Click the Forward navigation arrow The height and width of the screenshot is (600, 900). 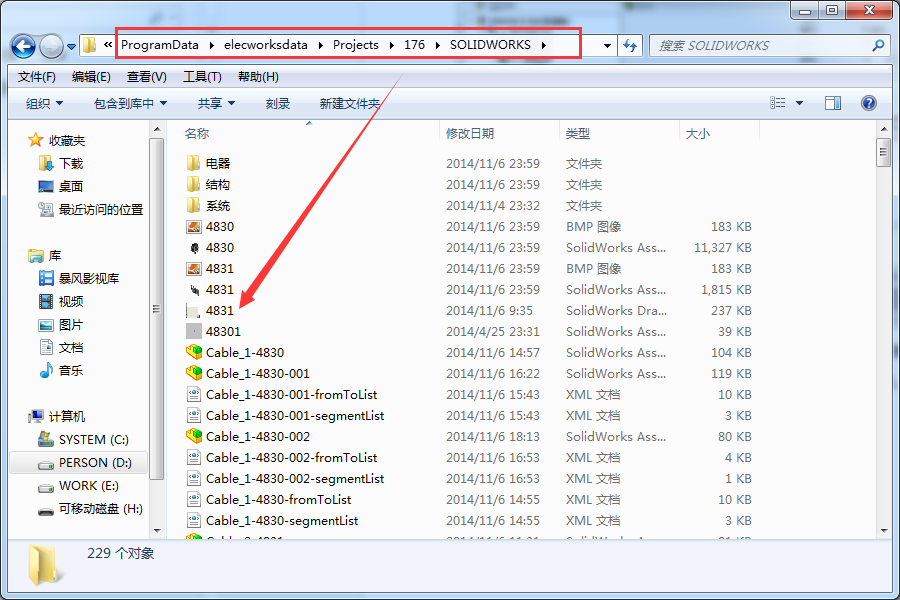[x=52, y=46]
